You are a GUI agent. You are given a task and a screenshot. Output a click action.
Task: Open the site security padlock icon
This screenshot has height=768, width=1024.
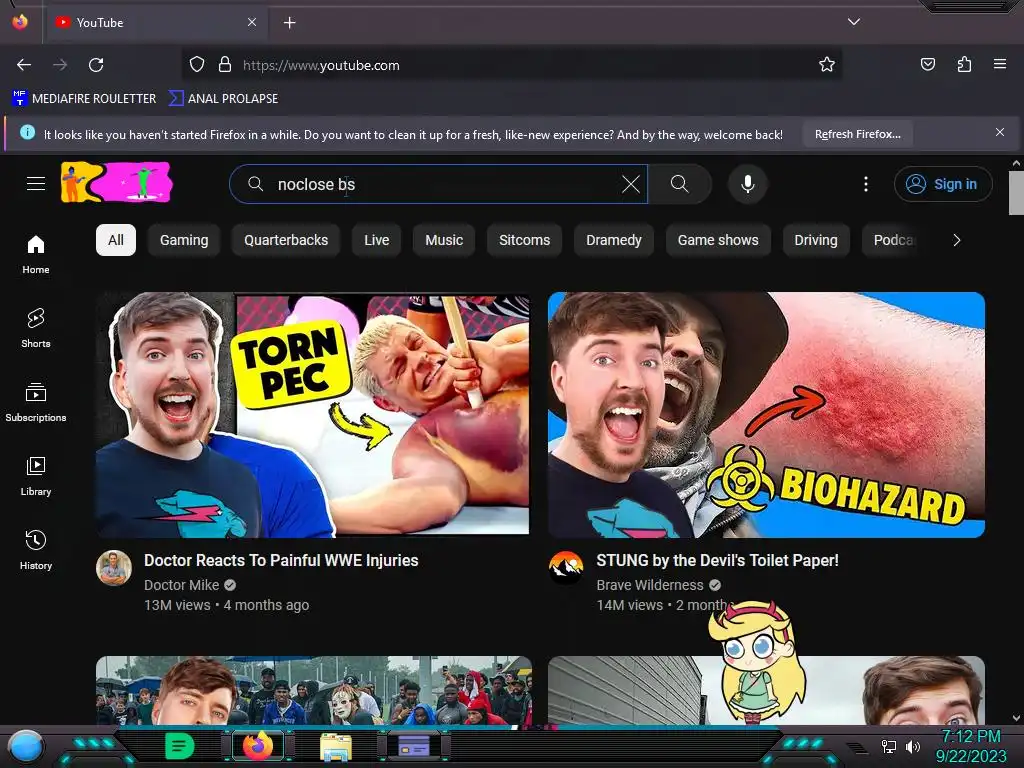(225, 65)
